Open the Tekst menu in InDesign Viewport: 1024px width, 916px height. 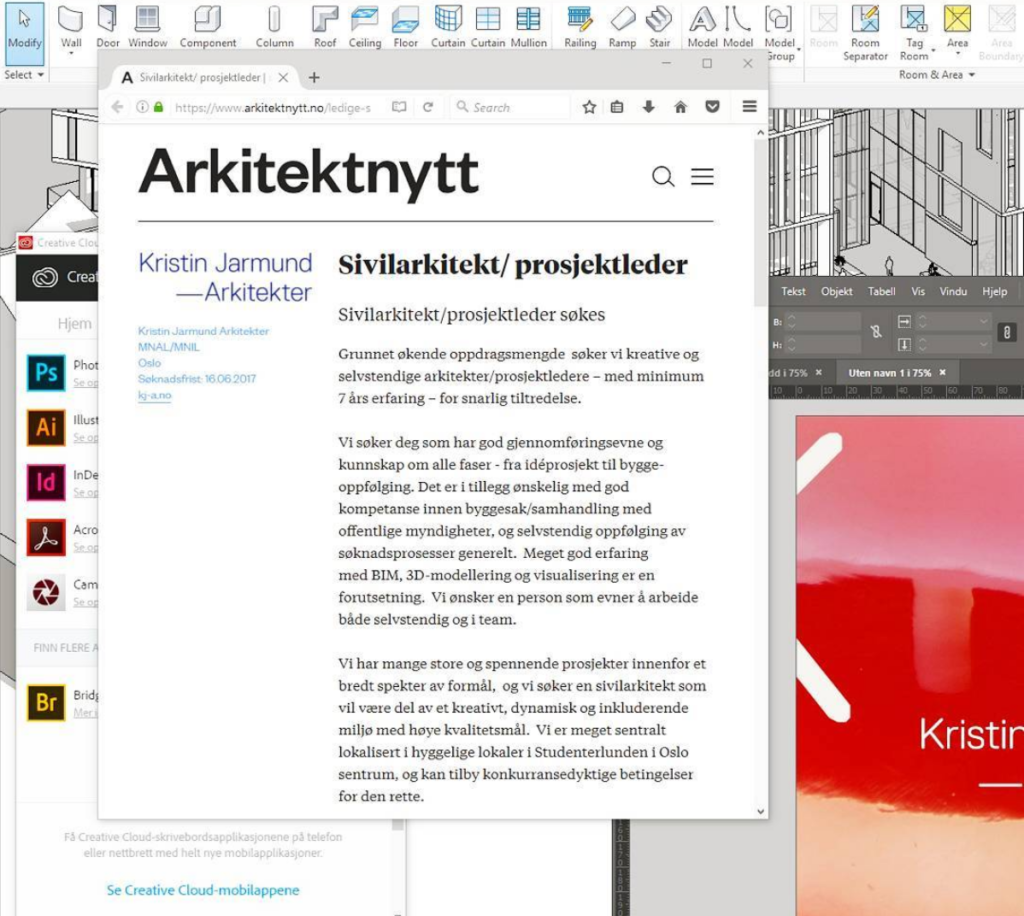tap(793, 291)
